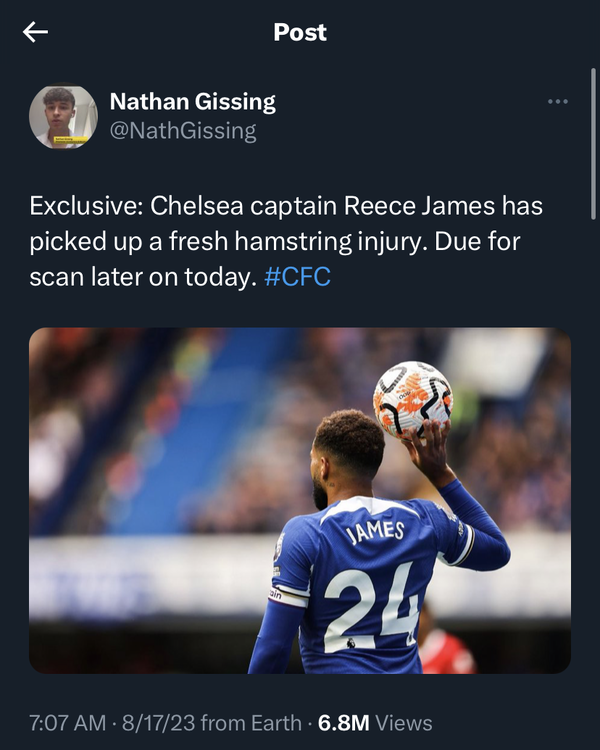Image resolution: width=600 pixels, height=750 pixels.
Task: Open the @NathGissing handle link
Action: pos(183,131)
